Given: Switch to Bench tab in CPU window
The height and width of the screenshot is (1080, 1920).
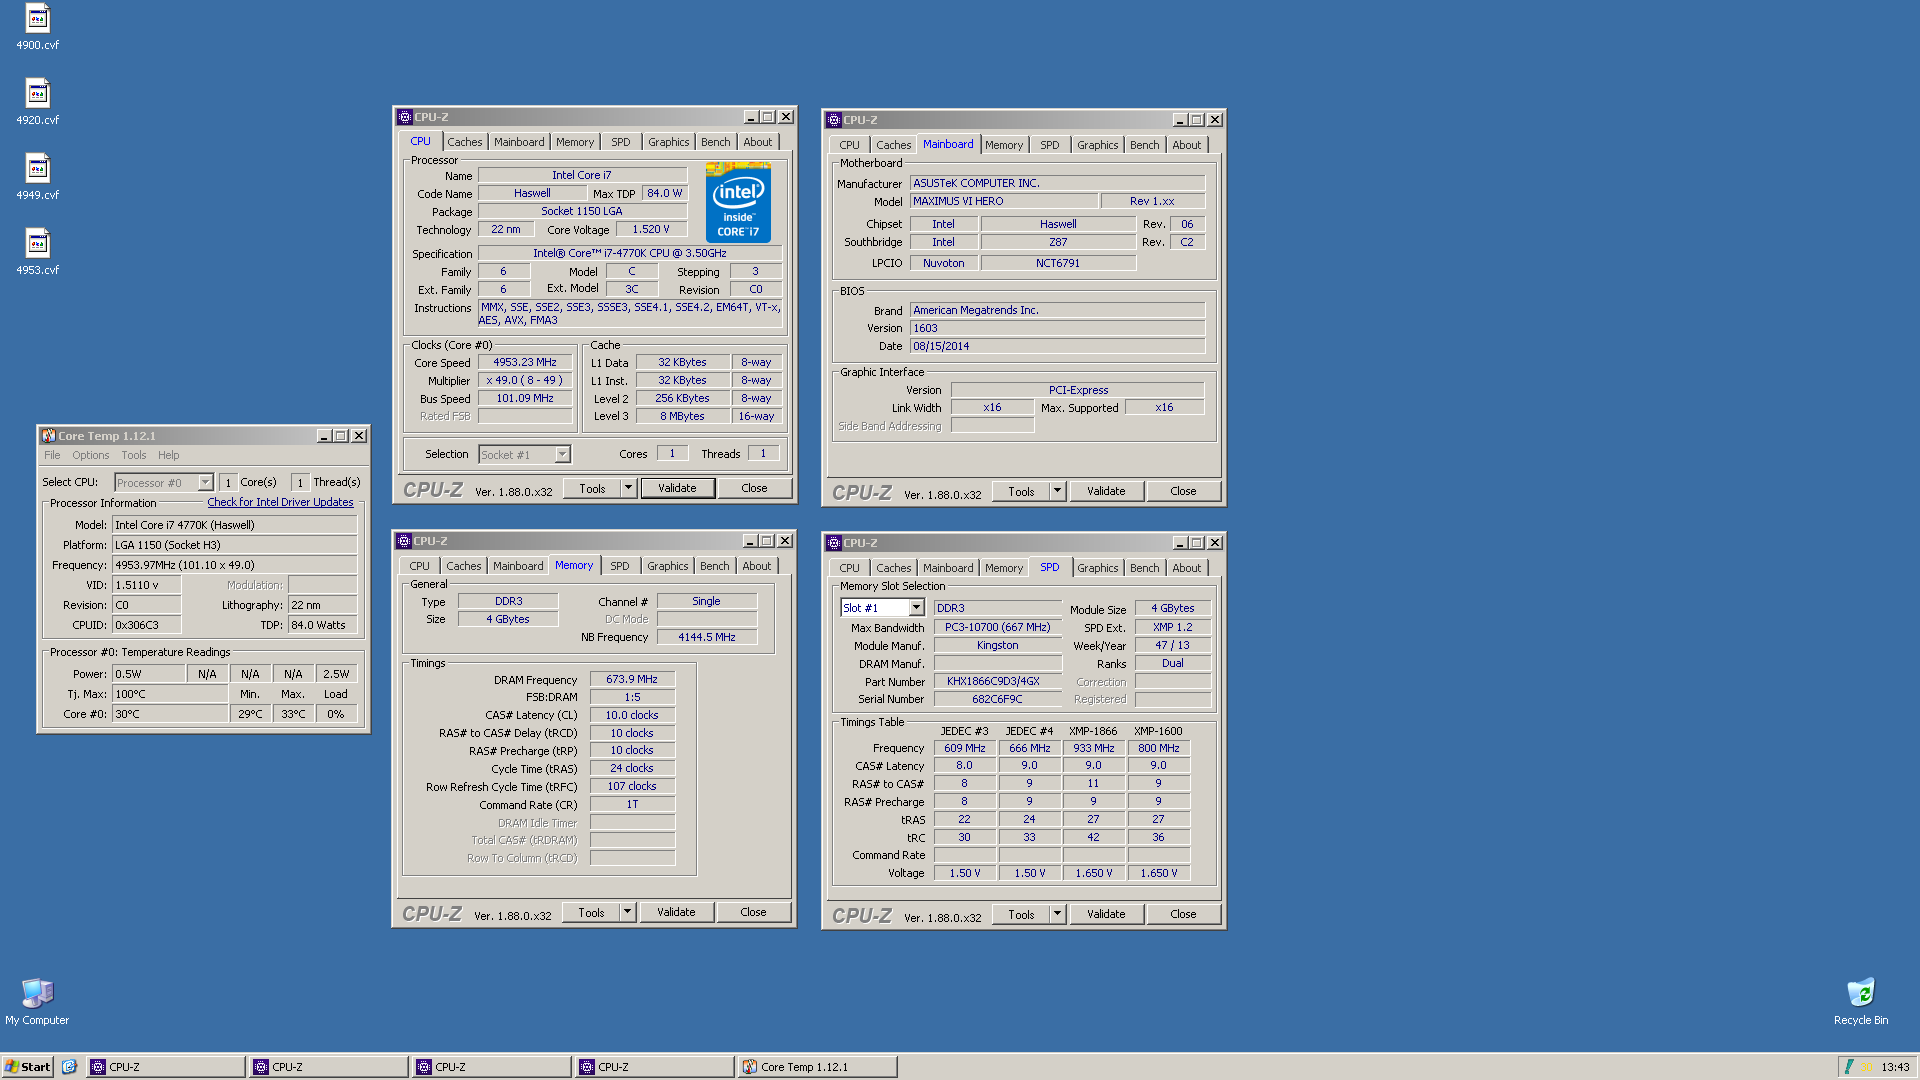Looking at the screenshot, I should [x=716, y=142].
